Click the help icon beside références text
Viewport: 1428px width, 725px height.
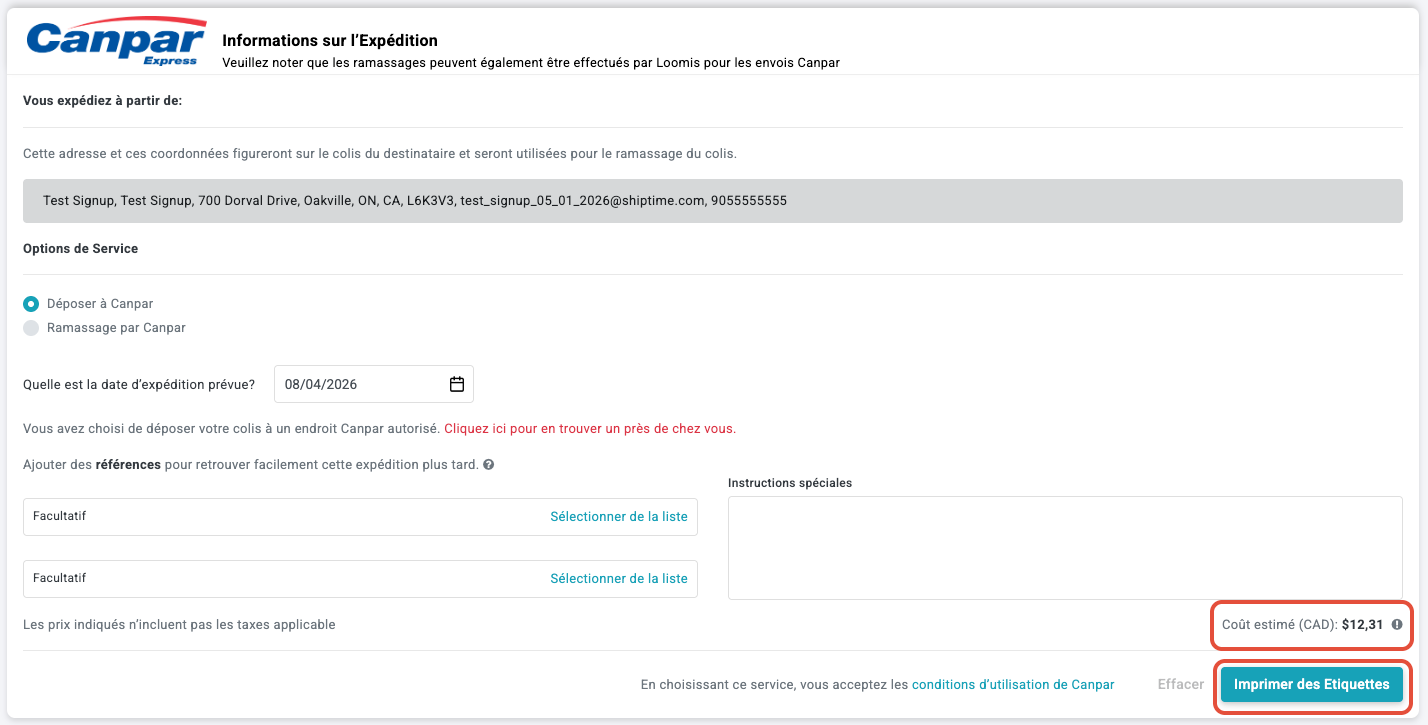pyautogui.click(x=488, y=465)
